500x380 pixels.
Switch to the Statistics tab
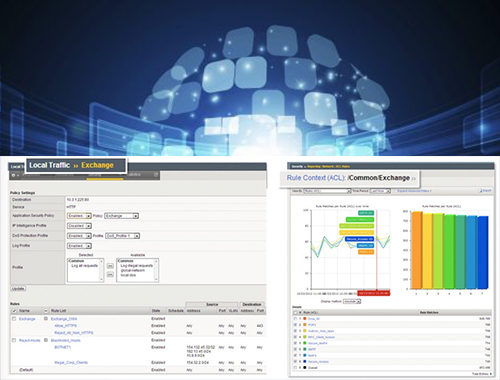(x=134, y=174)
